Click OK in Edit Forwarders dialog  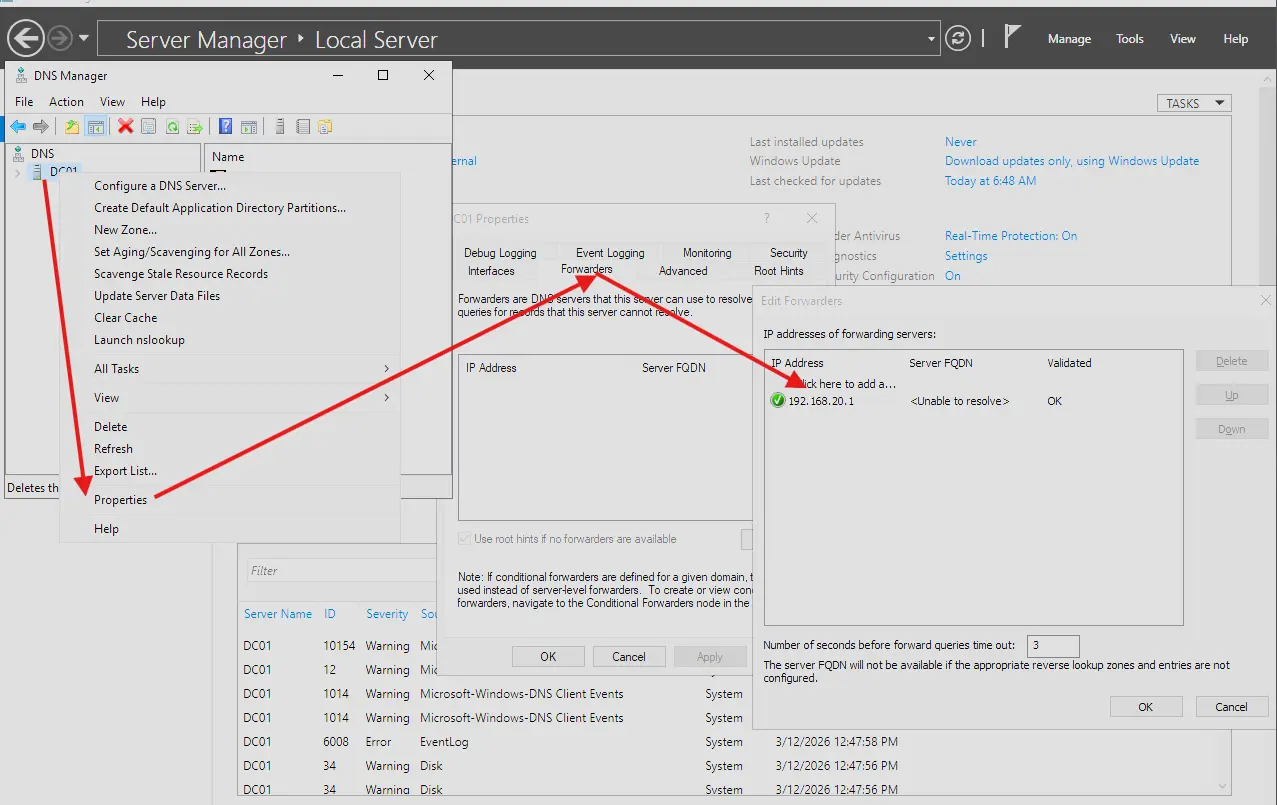click(x=1146, y=707)
